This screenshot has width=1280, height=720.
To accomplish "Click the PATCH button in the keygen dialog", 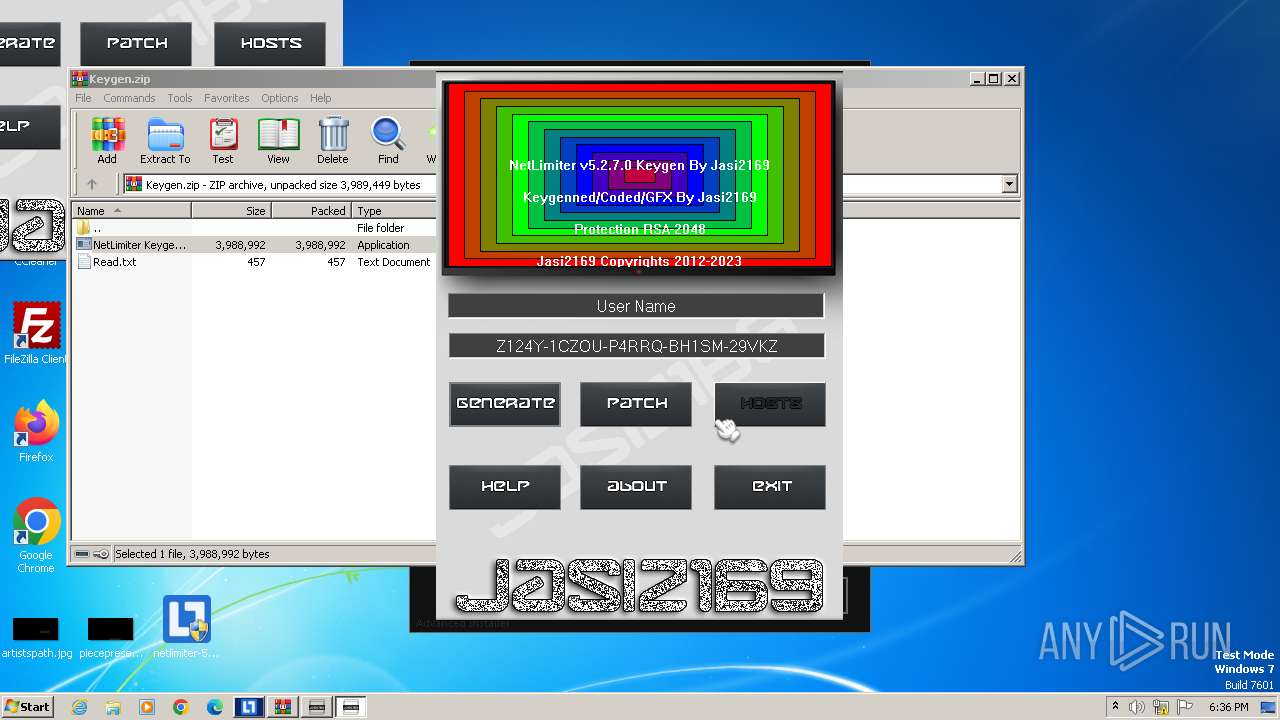I will click(x=636, y=404).
